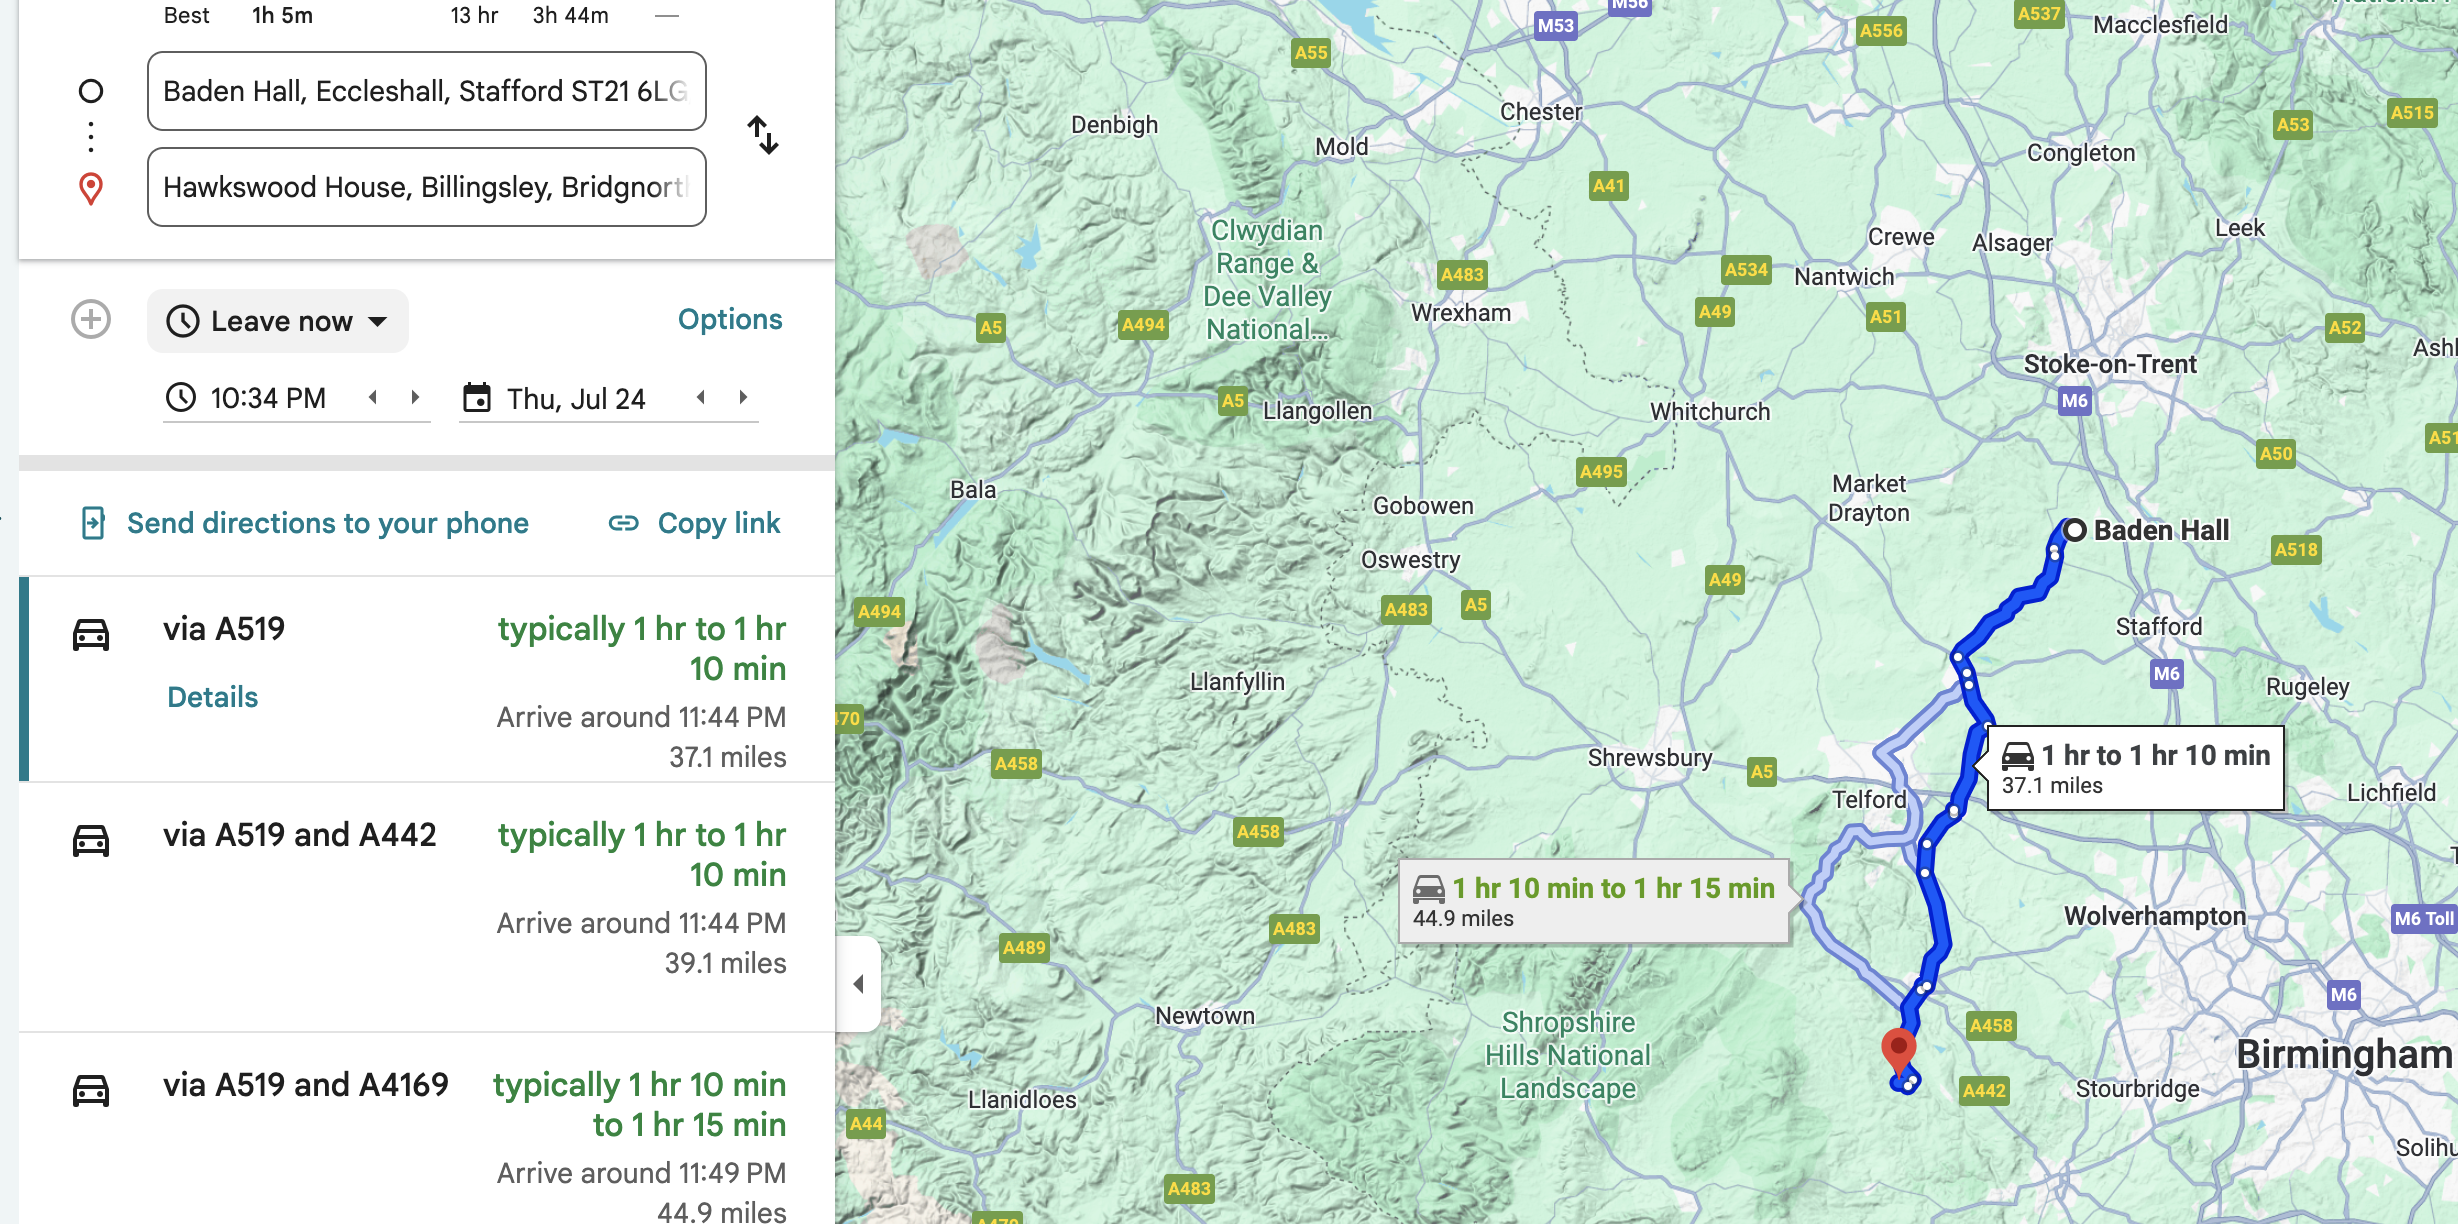Click the copy link chain icon

point(624,523)
